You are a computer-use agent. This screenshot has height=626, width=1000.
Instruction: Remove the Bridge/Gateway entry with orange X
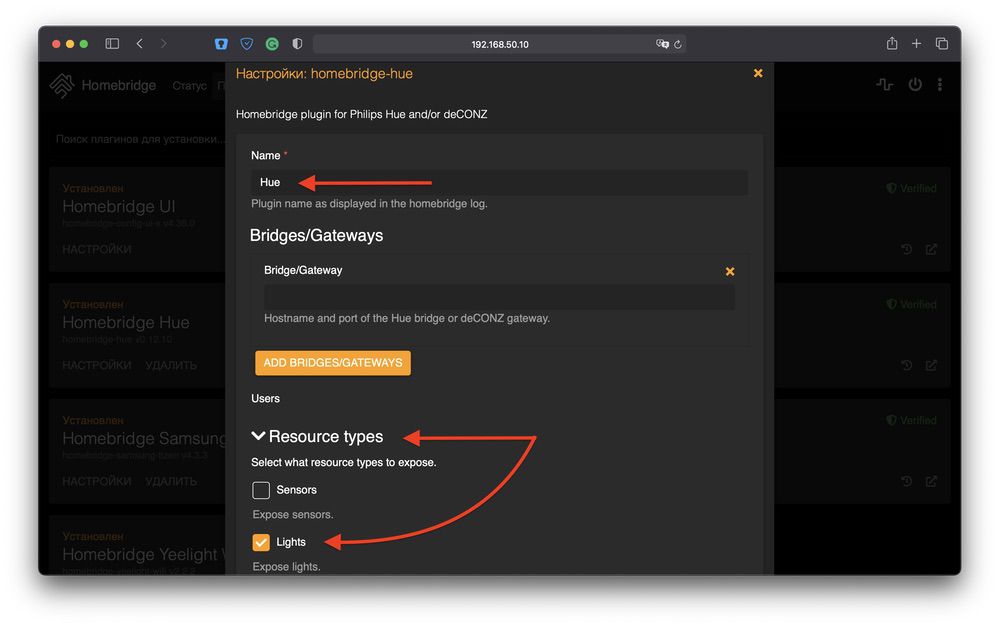pos(730,272)
